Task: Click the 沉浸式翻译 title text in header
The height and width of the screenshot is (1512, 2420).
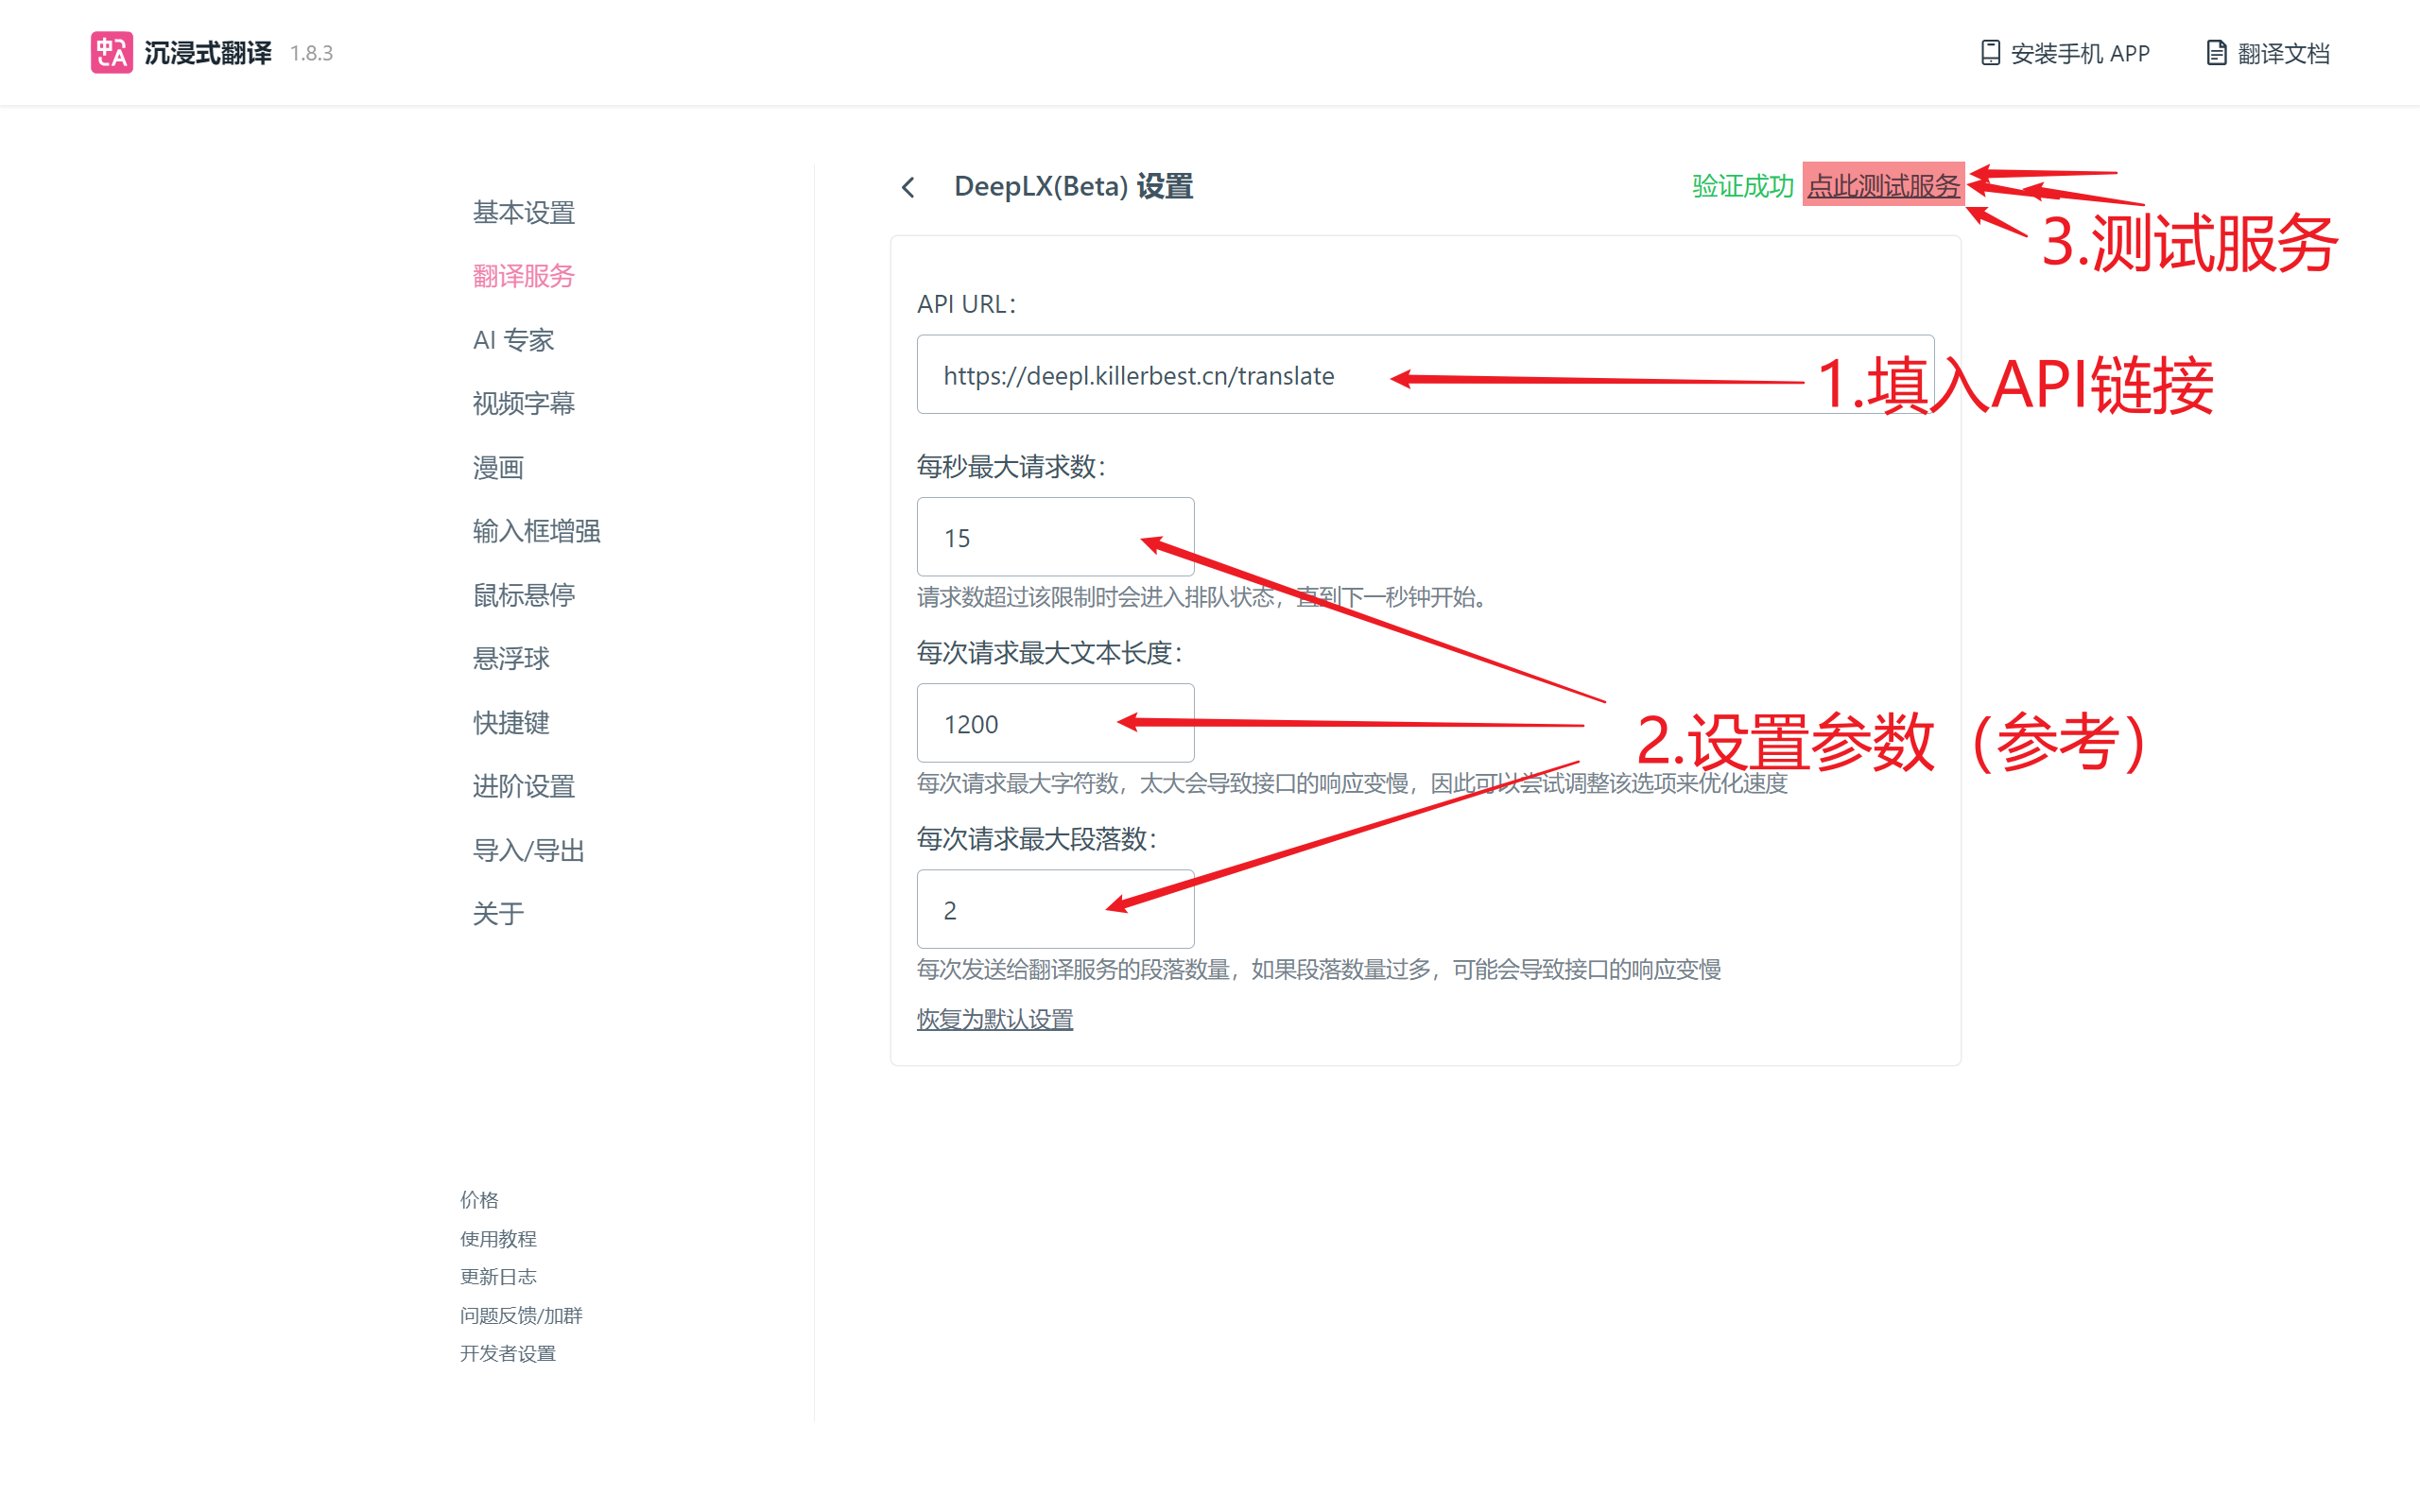Action: (207, 52)
